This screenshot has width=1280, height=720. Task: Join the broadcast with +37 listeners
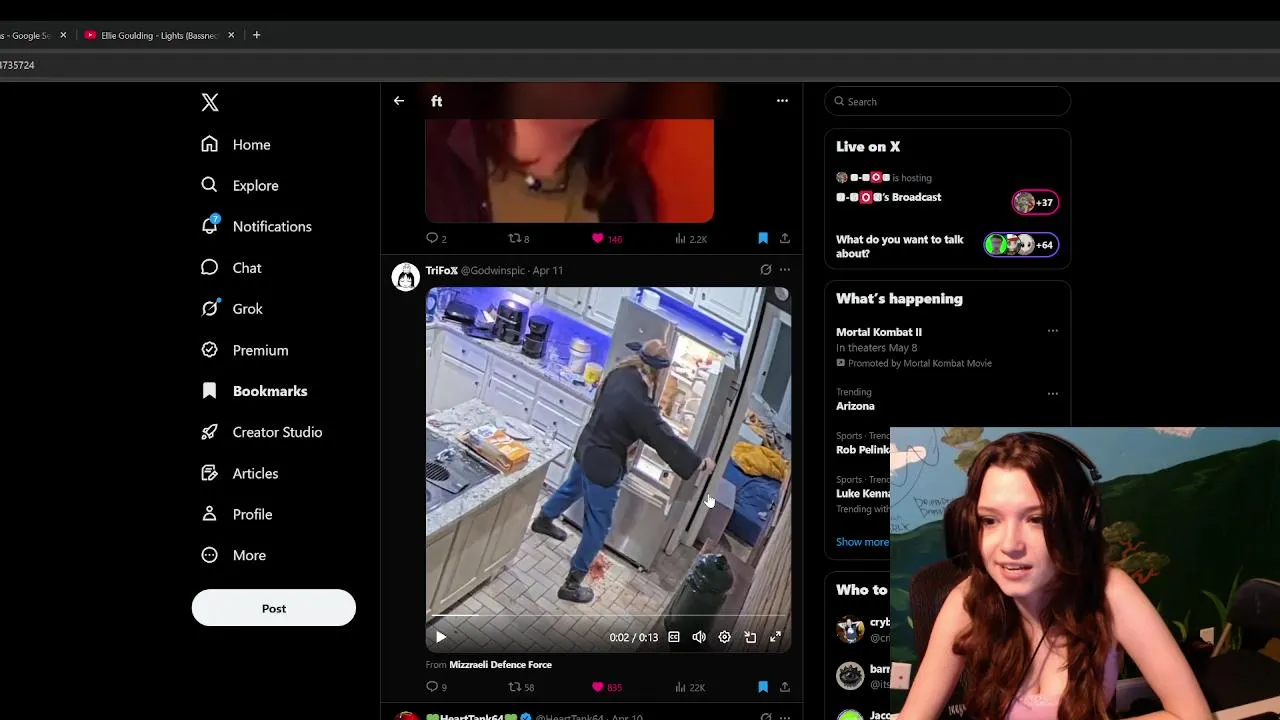(1036, 202)
